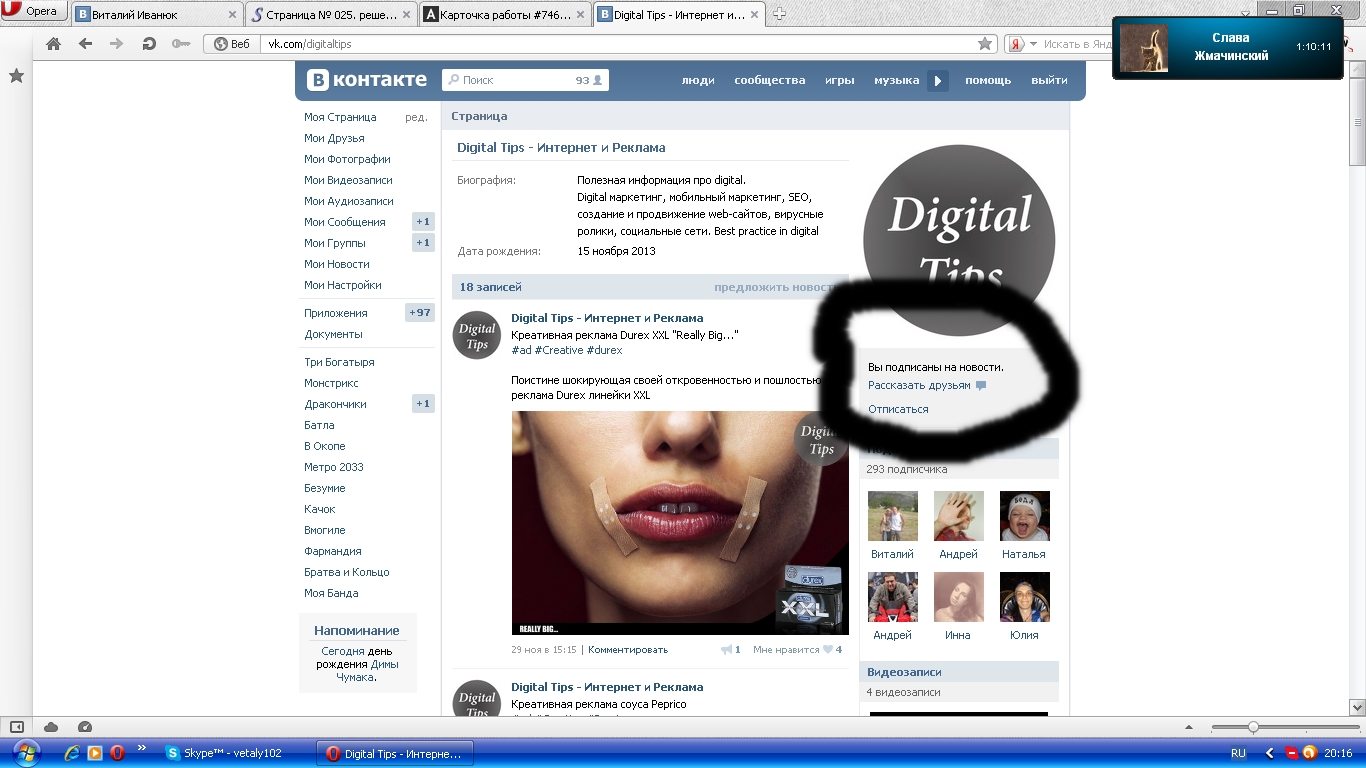Toggle the Opera panel button in status bar
The width and height of the screenshot is (1366, 768).
16,727
